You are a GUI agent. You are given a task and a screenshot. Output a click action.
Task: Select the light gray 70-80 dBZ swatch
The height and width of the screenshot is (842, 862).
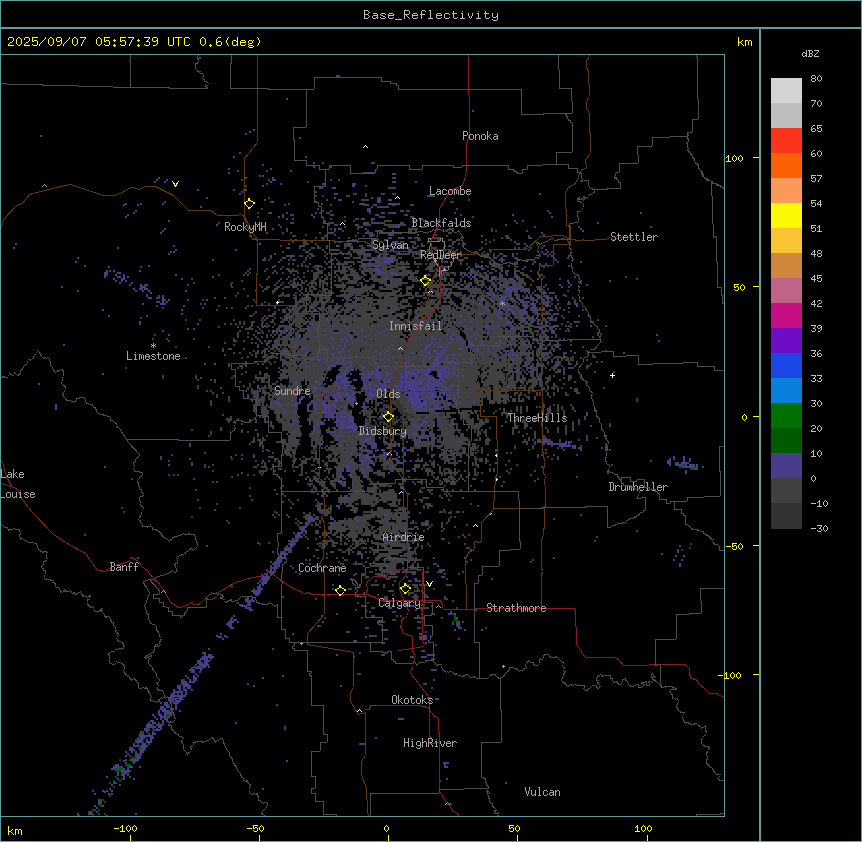click(786, 91)
